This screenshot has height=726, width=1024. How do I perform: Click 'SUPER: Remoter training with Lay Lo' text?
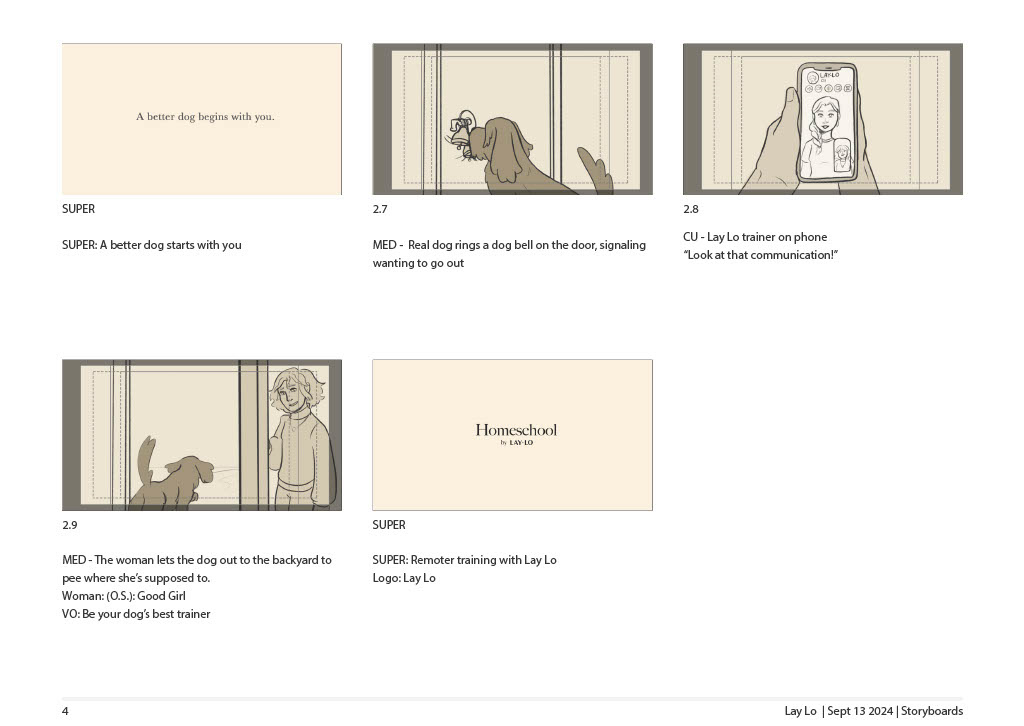(464, 560)
